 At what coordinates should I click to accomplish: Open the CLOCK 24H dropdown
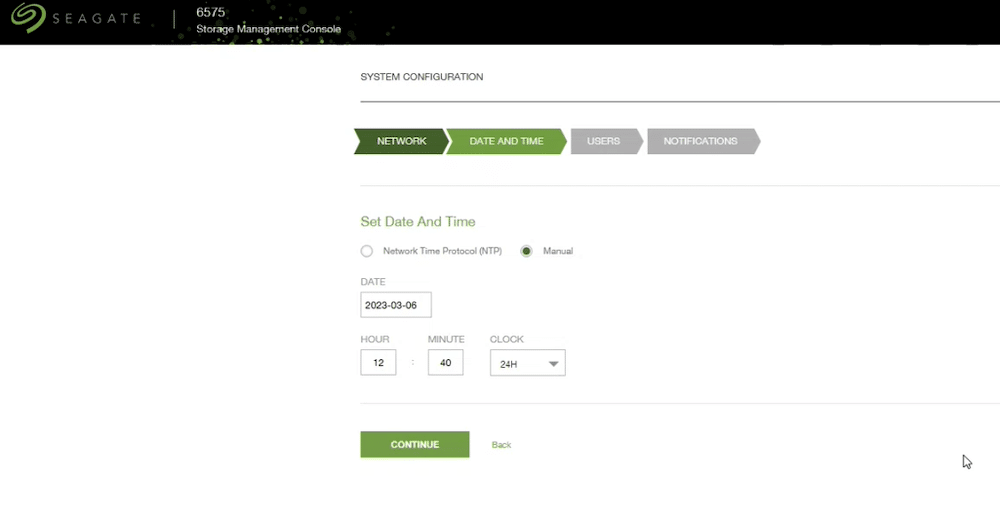coord(527,363)
